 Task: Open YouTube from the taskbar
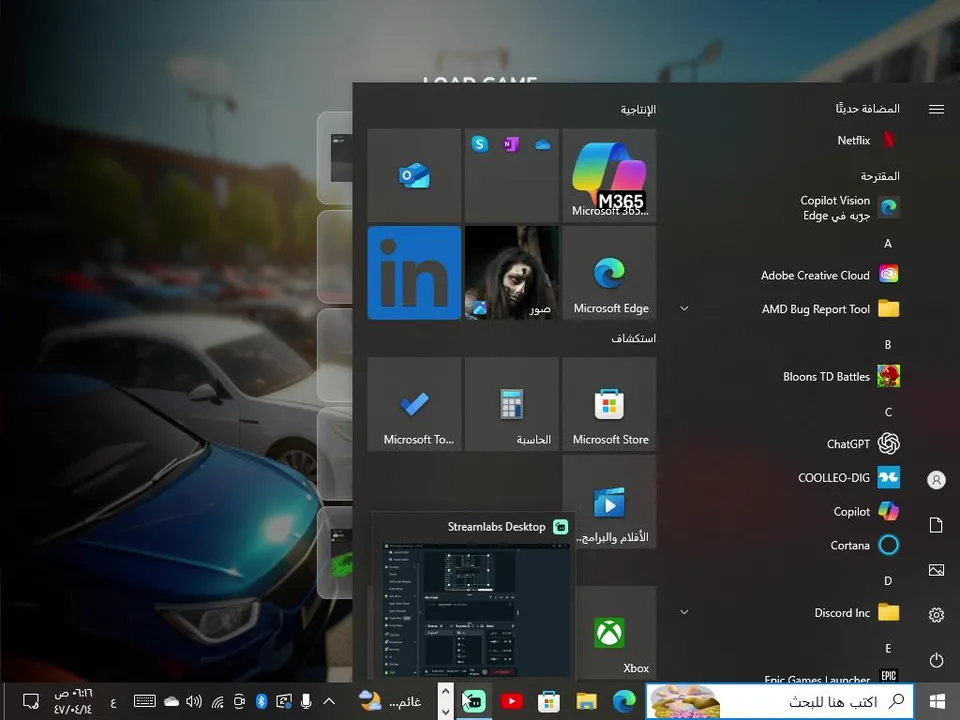click(511, 701)
